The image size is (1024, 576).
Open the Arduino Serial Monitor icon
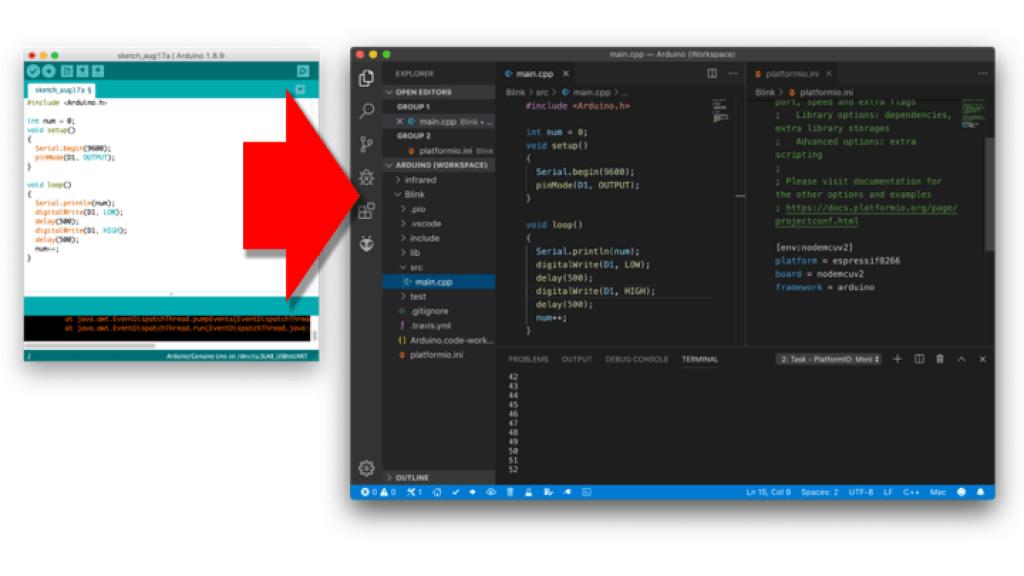tap(302, 71)
